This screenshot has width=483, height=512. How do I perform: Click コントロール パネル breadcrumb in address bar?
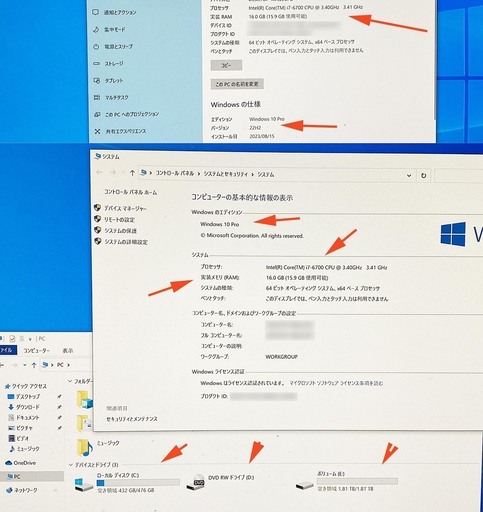click(175, 173)
